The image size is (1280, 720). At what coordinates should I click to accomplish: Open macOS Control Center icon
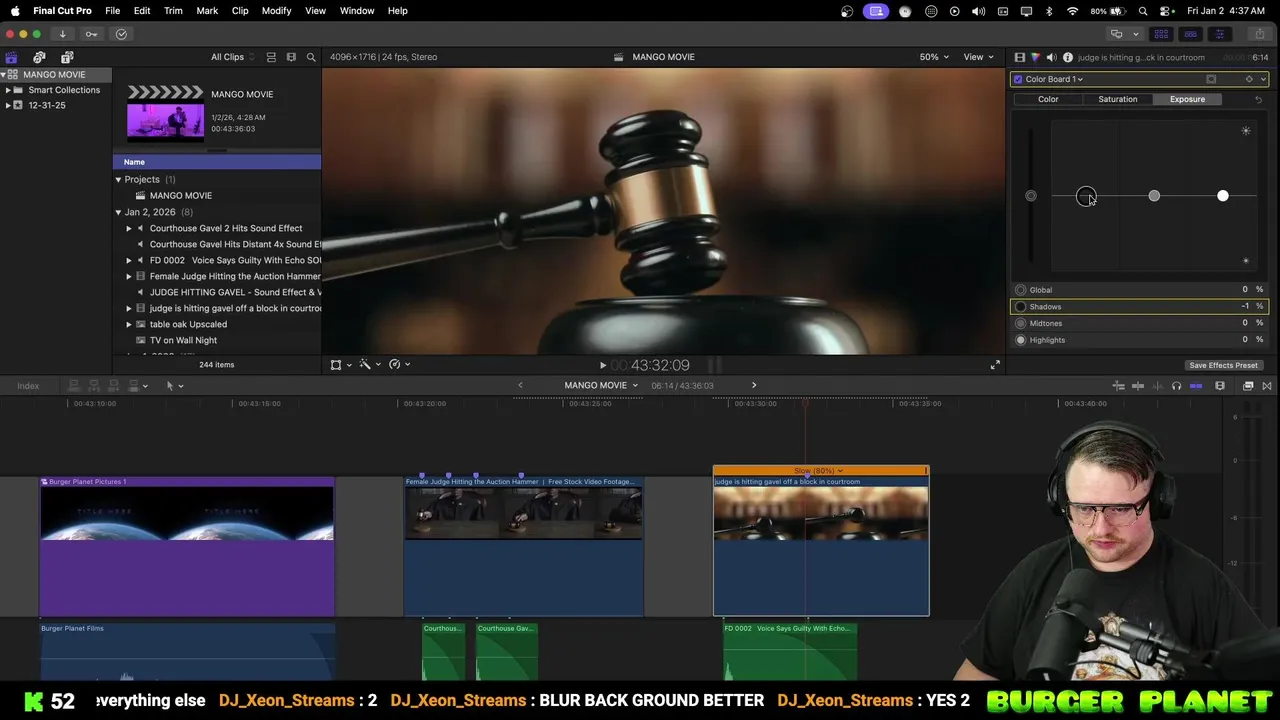tap(1165, 11)
